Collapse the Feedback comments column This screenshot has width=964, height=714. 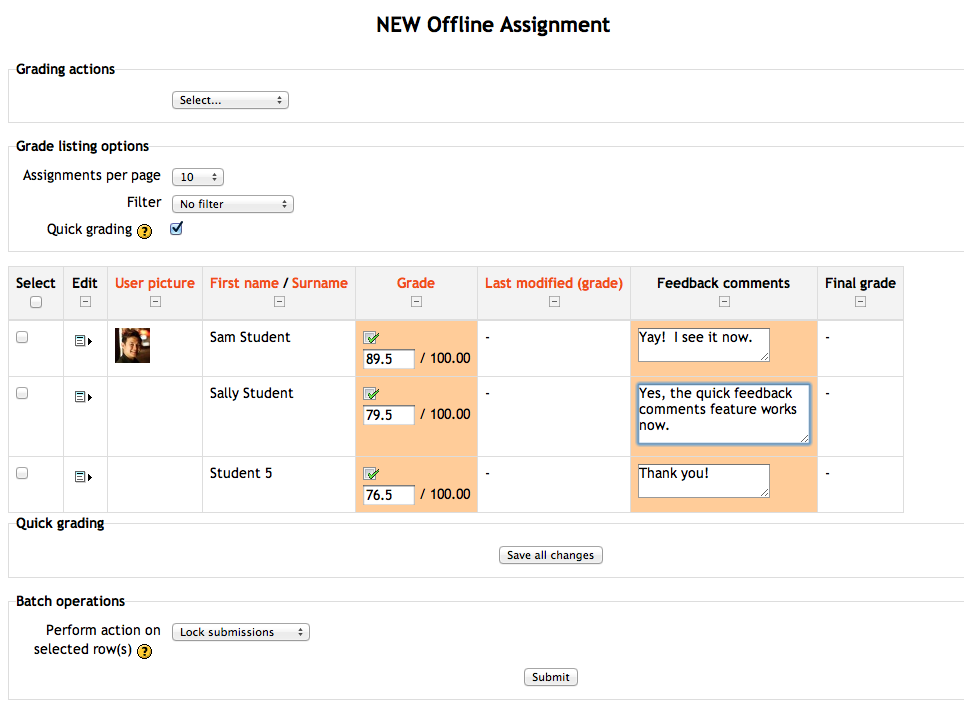[x=724, y=301]
